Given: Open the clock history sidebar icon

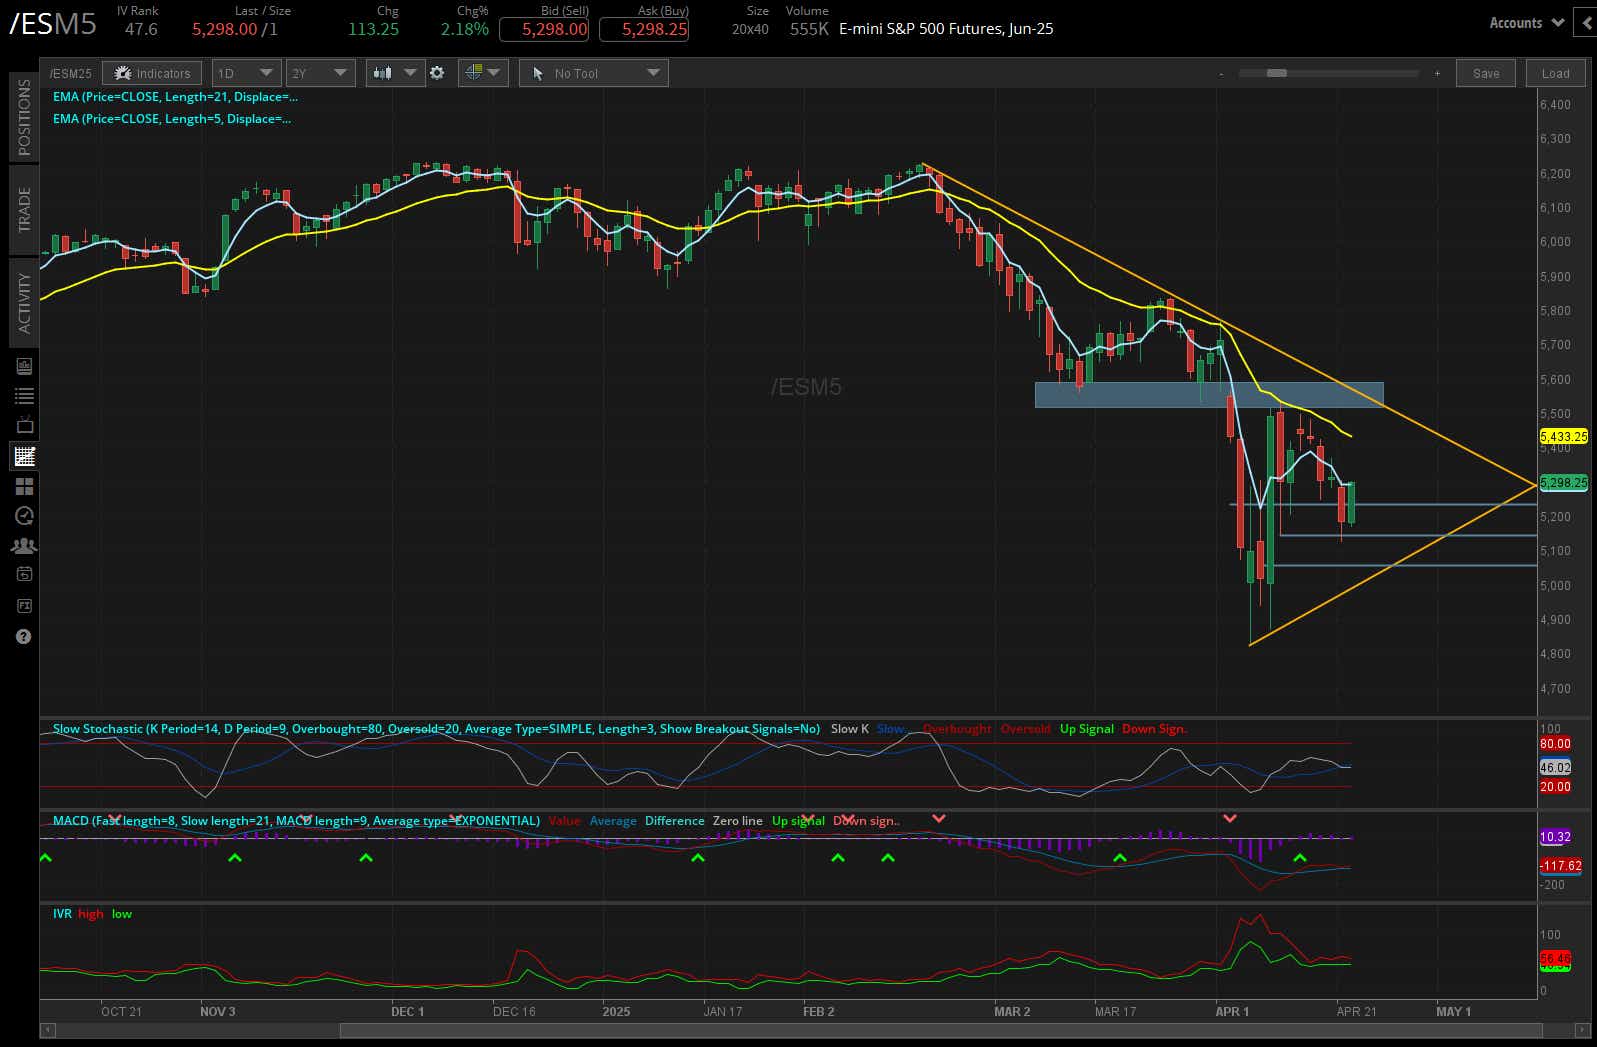Looking at the screenshot, I should 24,516.
